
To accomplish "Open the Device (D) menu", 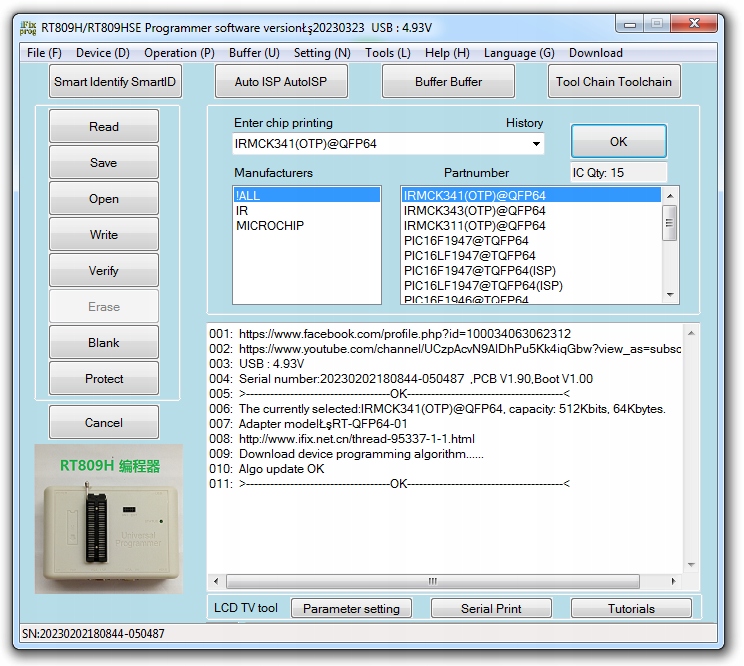I will pos(102,53).
